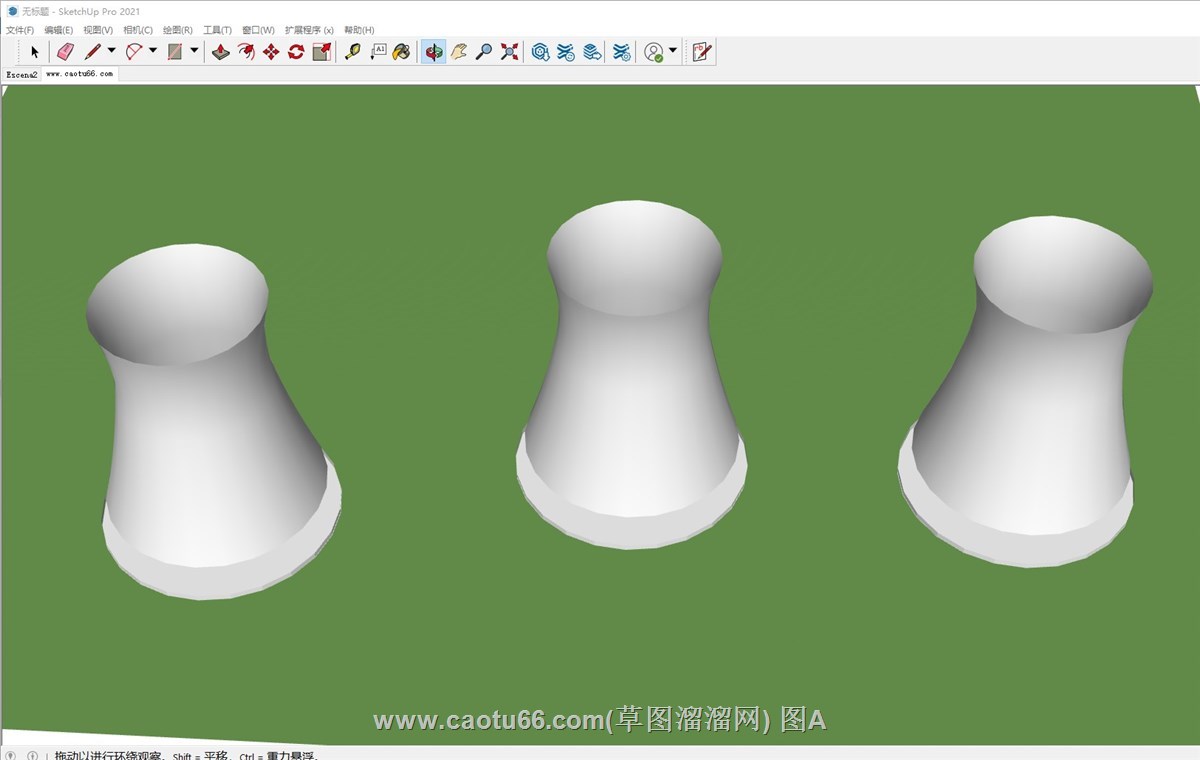The image size is (1200, 760).
Task: Choose the Rotate tool
Action: 296,52
